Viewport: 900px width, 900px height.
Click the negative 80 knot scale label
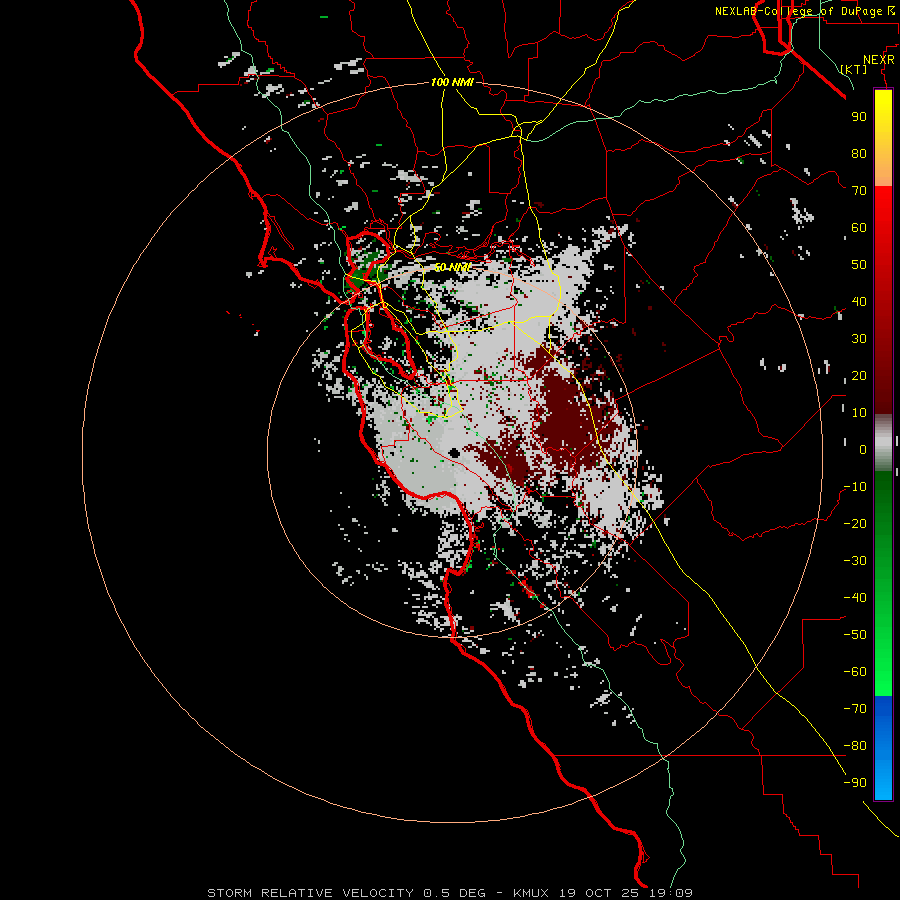(x=855, y=746)
